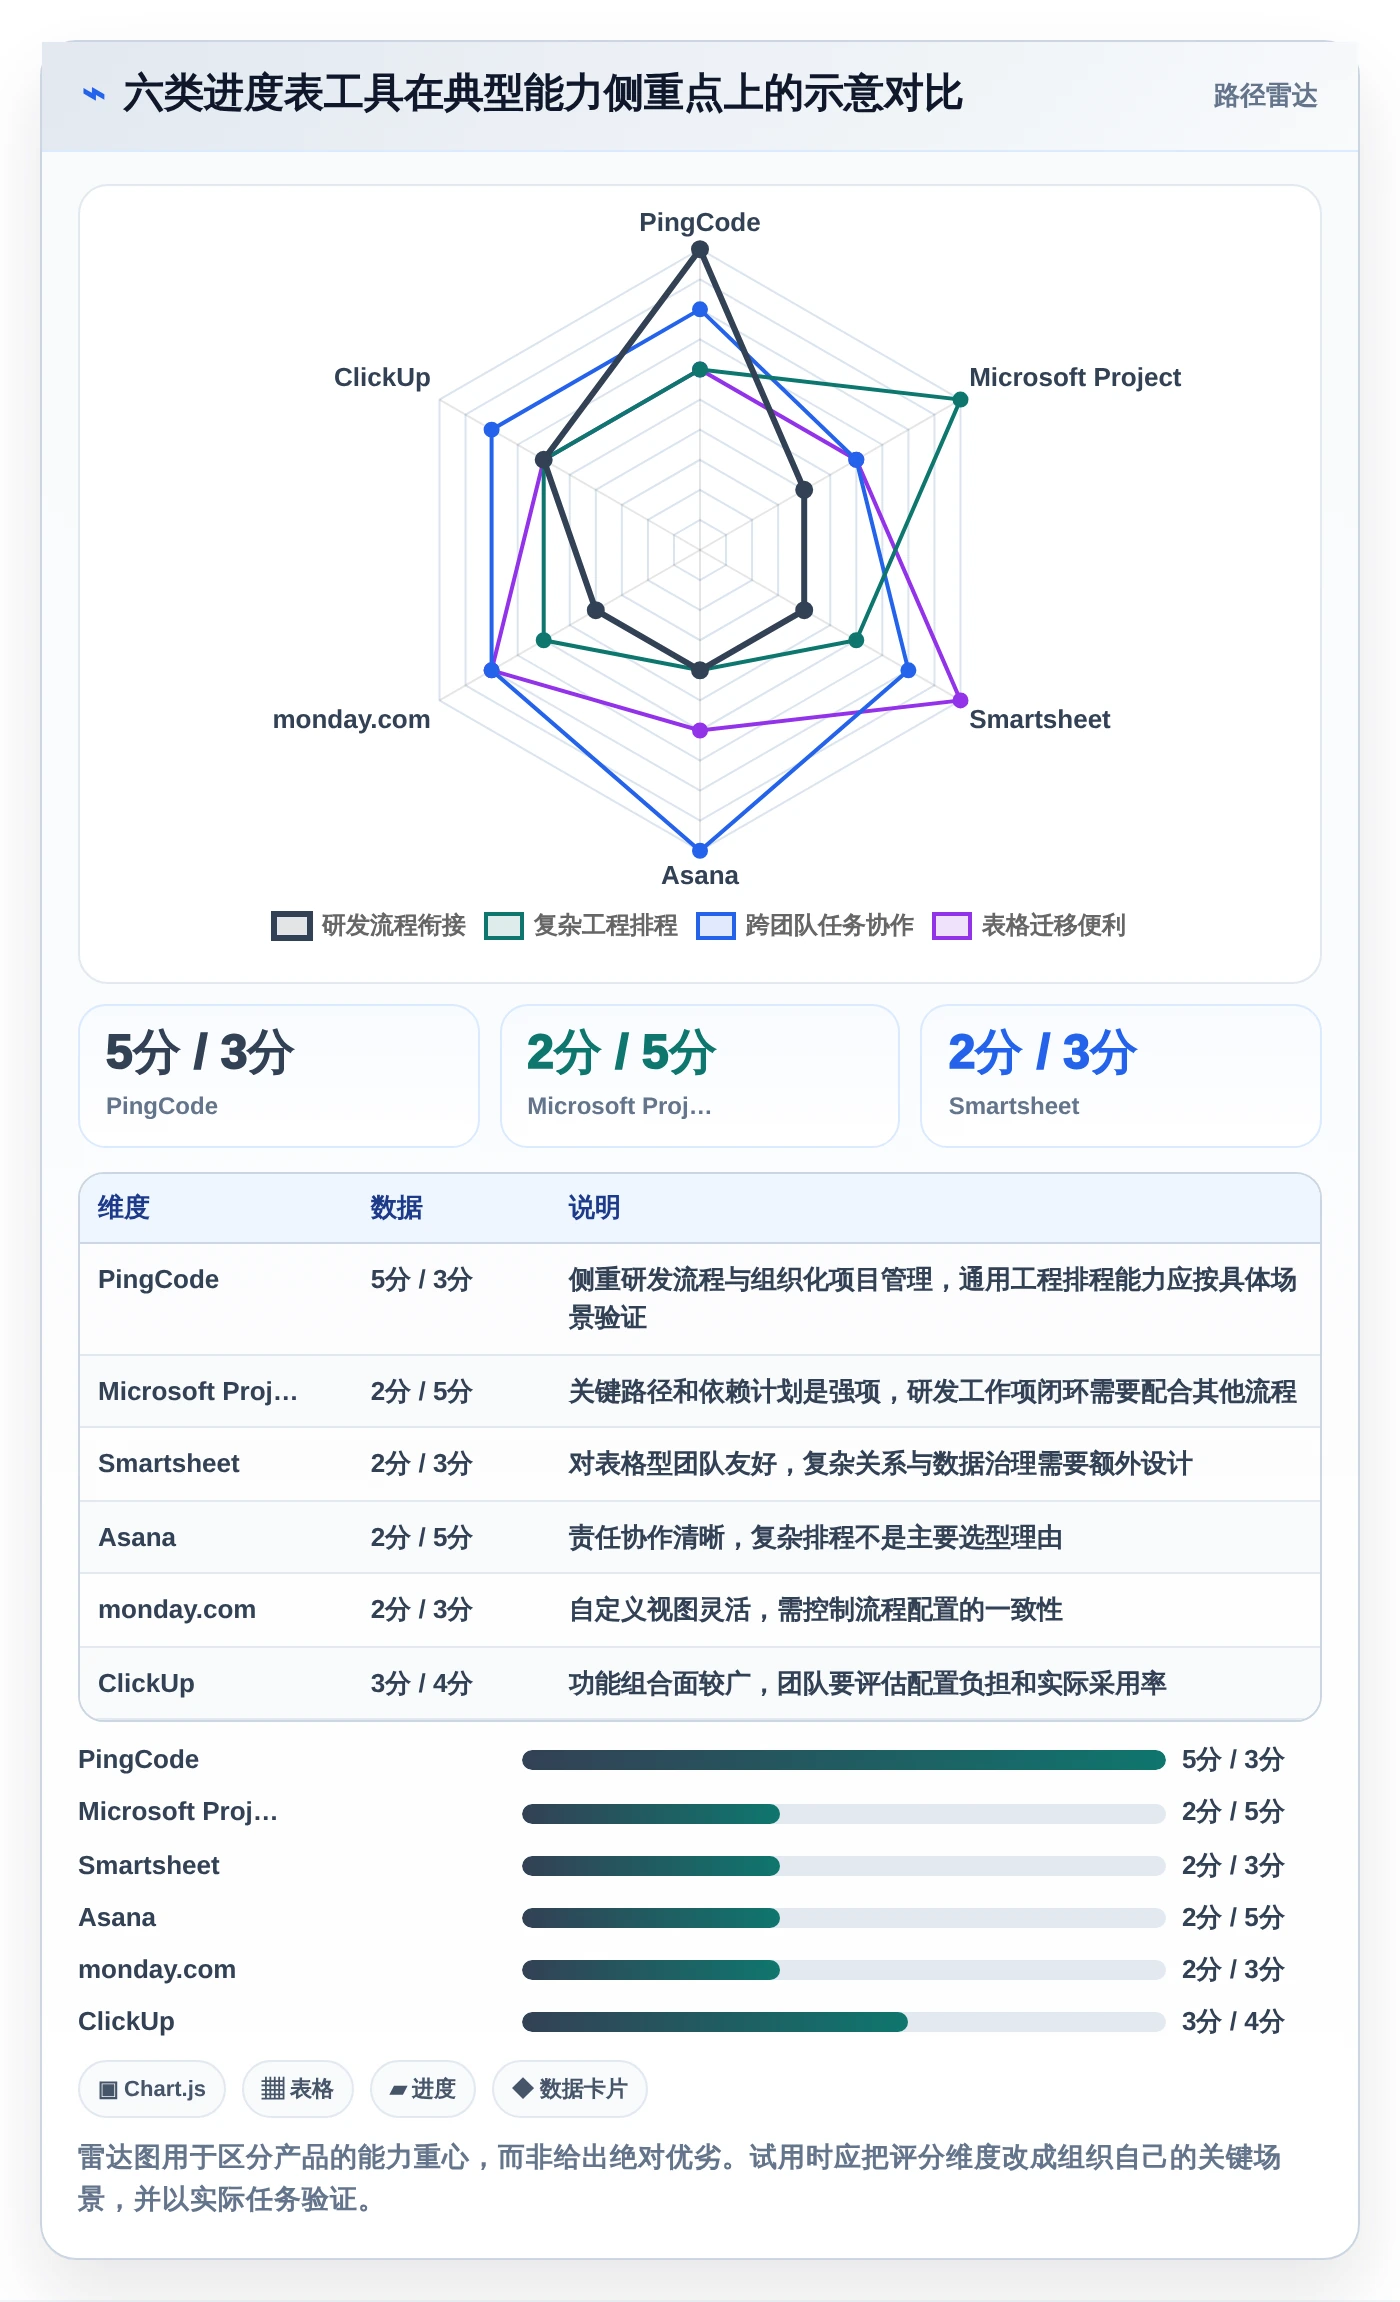Click the blue point at Asana vertex

click(700, 850)
